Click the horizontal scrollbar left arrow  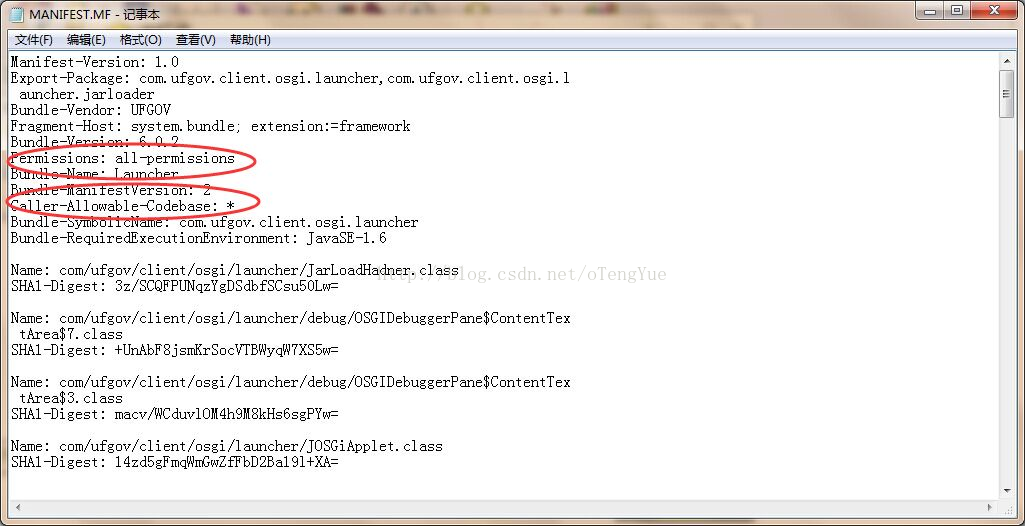point(16,506)
